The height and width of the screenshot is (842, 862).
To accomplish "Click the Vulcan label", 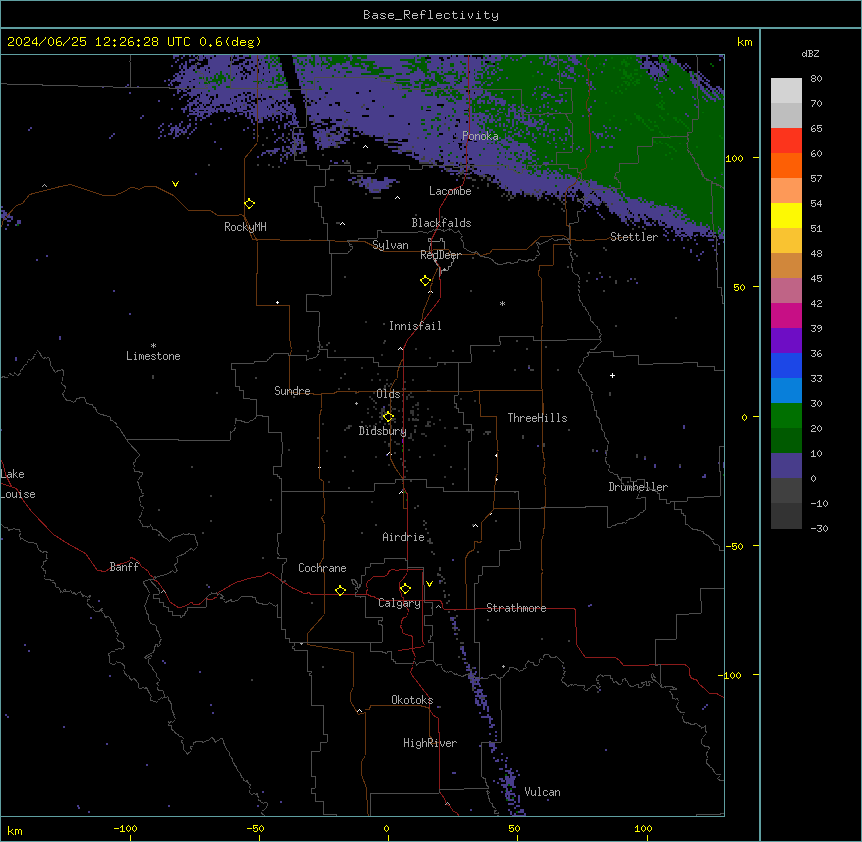I will (543, 792).
